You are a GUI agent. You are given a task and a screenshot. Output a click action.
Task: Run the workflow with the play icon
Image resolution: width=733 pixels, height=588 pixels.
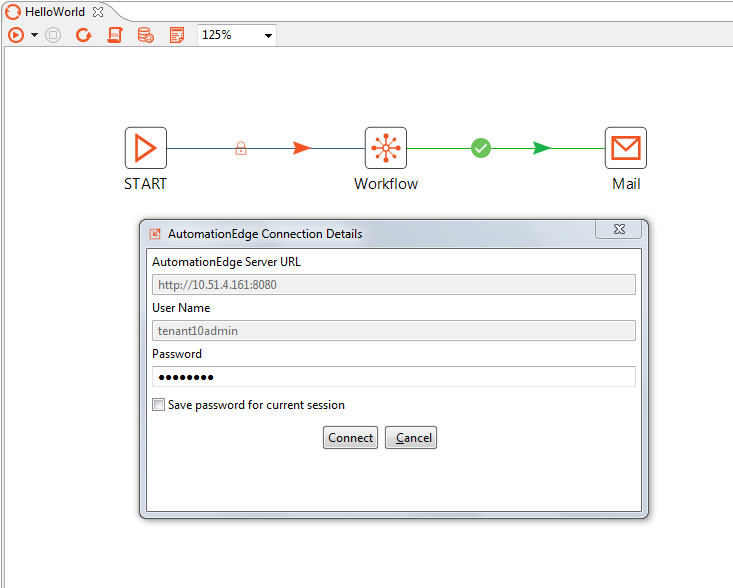coord(16,35)
